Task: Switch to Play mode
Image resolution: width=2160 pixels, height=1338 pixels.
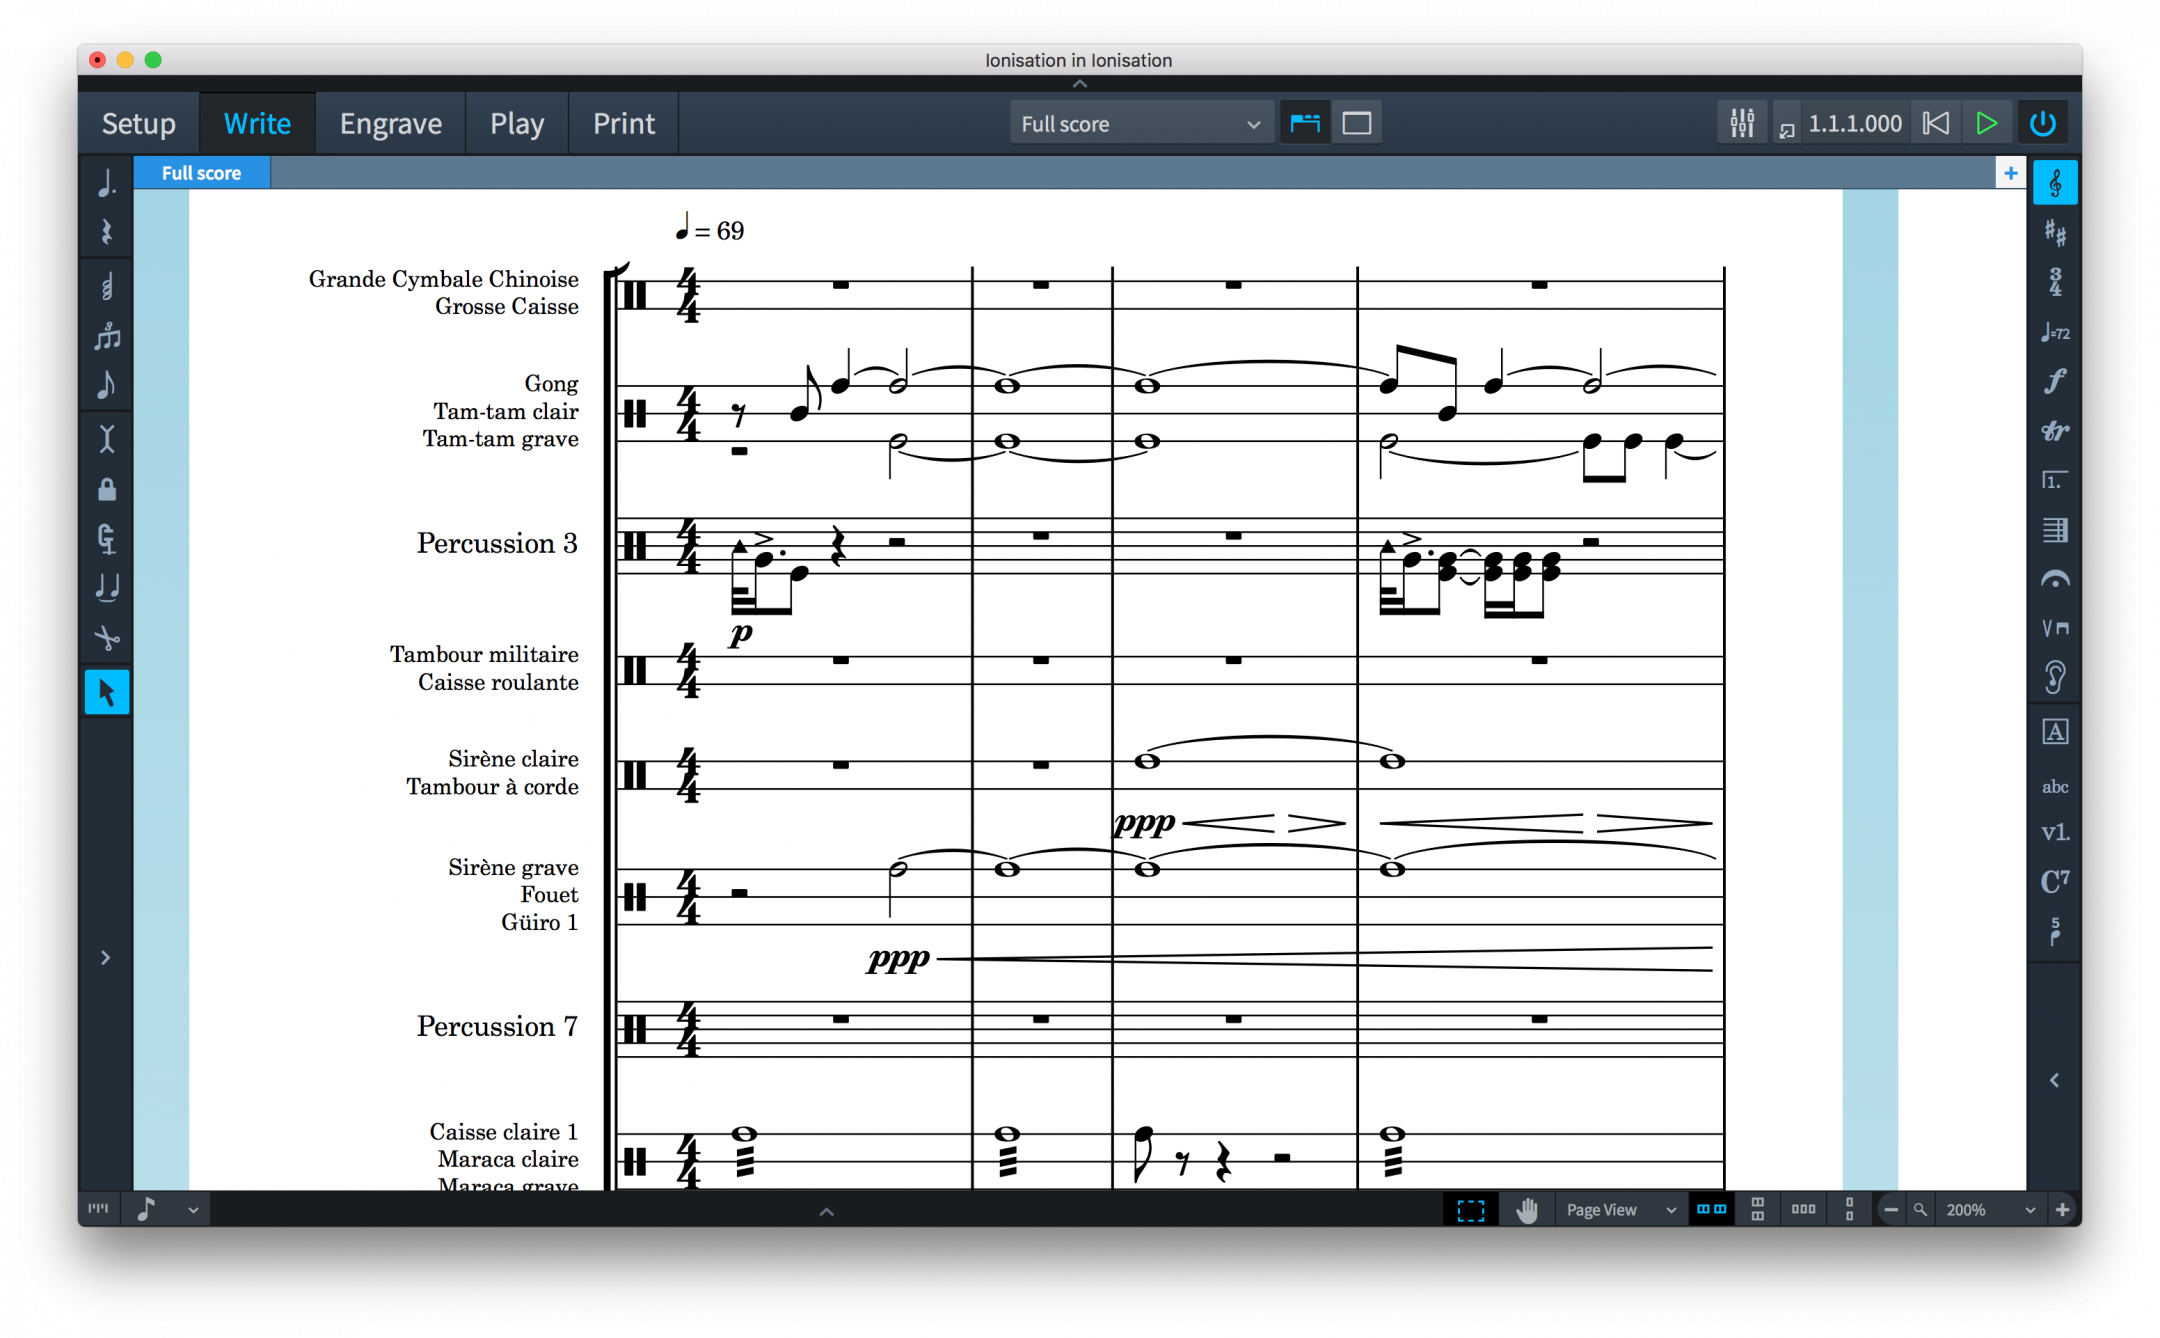Action: click(x=517, y=123)
